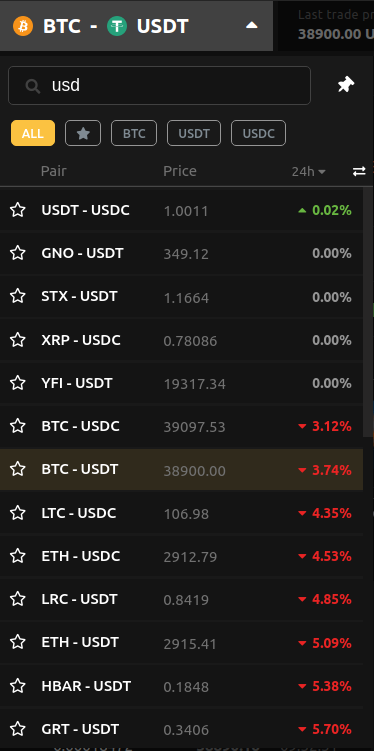Screen dimensions: 374x751
Task: Filter pairs by USDT market
Action: point(194,133)
